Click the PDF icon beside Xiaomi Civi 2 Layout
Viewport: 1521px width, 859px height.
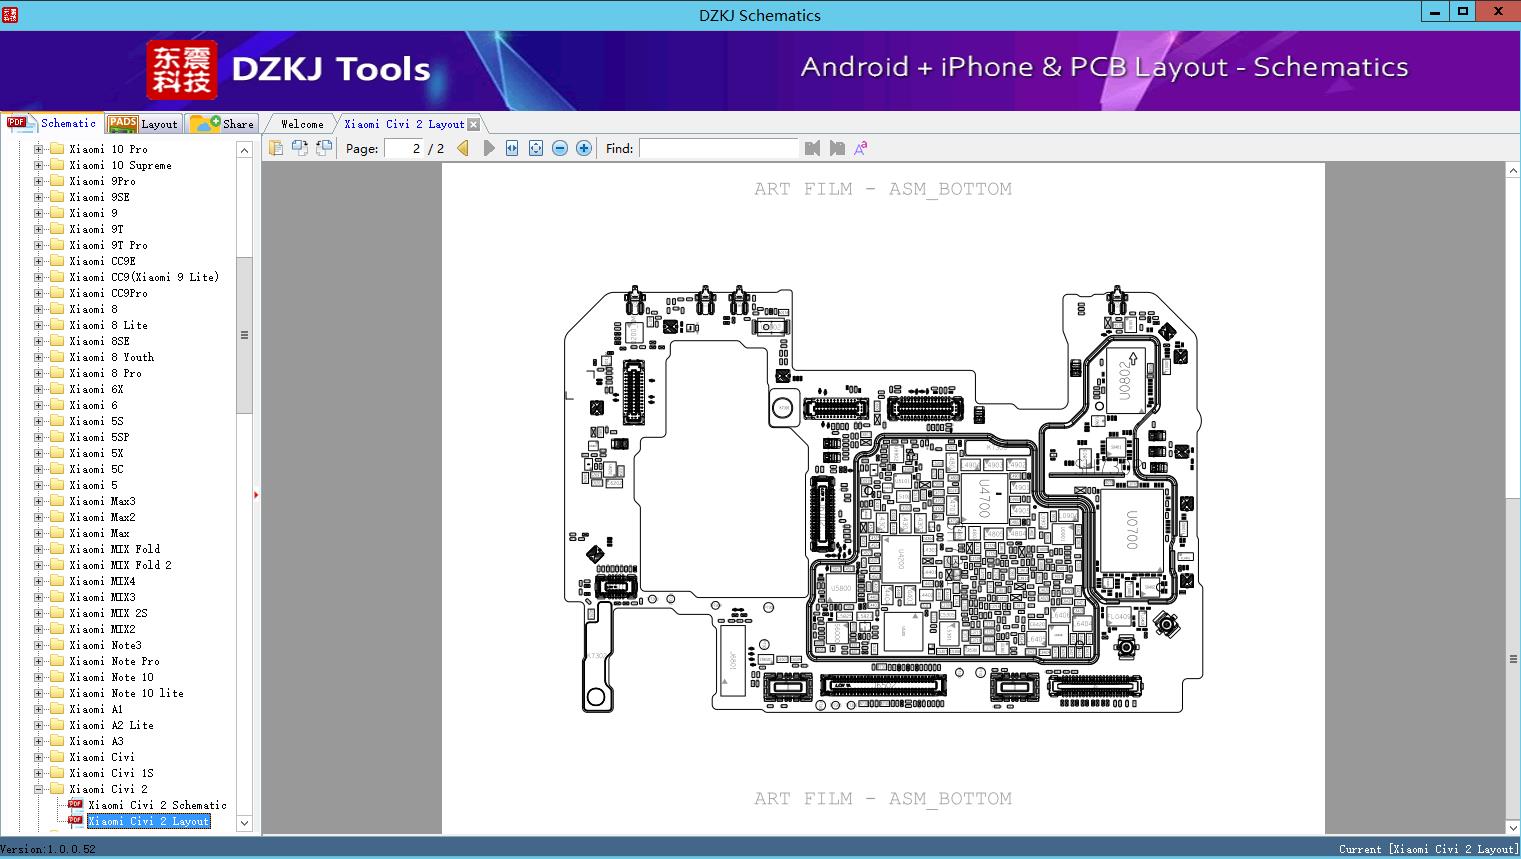pos(75,820)
